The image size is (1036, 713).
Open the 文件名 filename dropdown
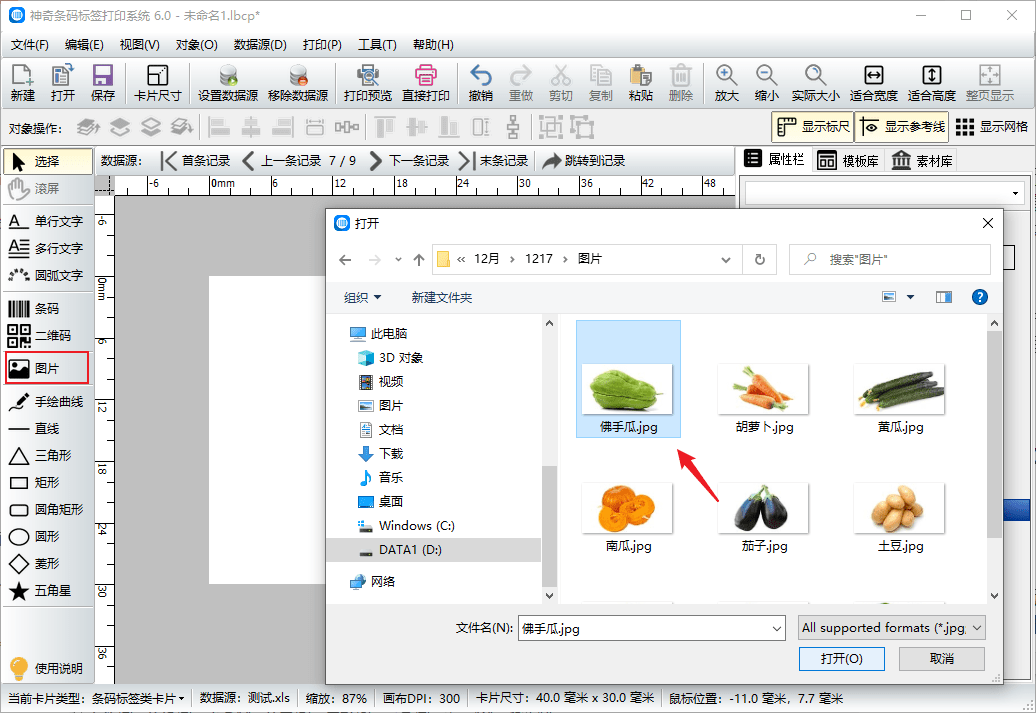[776, 627]
